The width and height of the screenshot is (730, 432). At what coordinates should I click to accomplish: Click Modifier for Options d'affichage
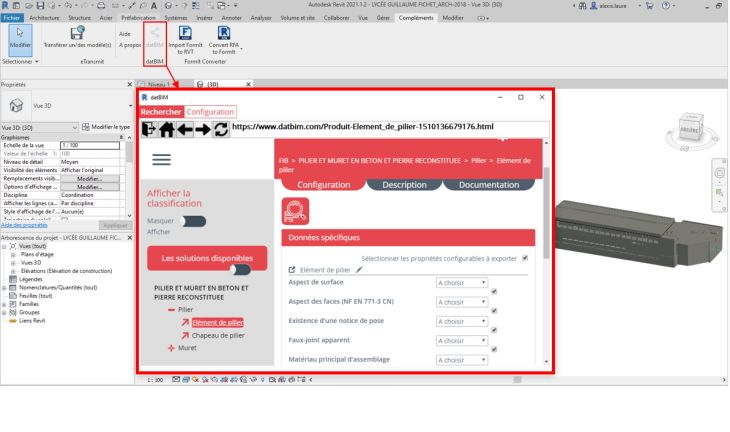[89, 187]
